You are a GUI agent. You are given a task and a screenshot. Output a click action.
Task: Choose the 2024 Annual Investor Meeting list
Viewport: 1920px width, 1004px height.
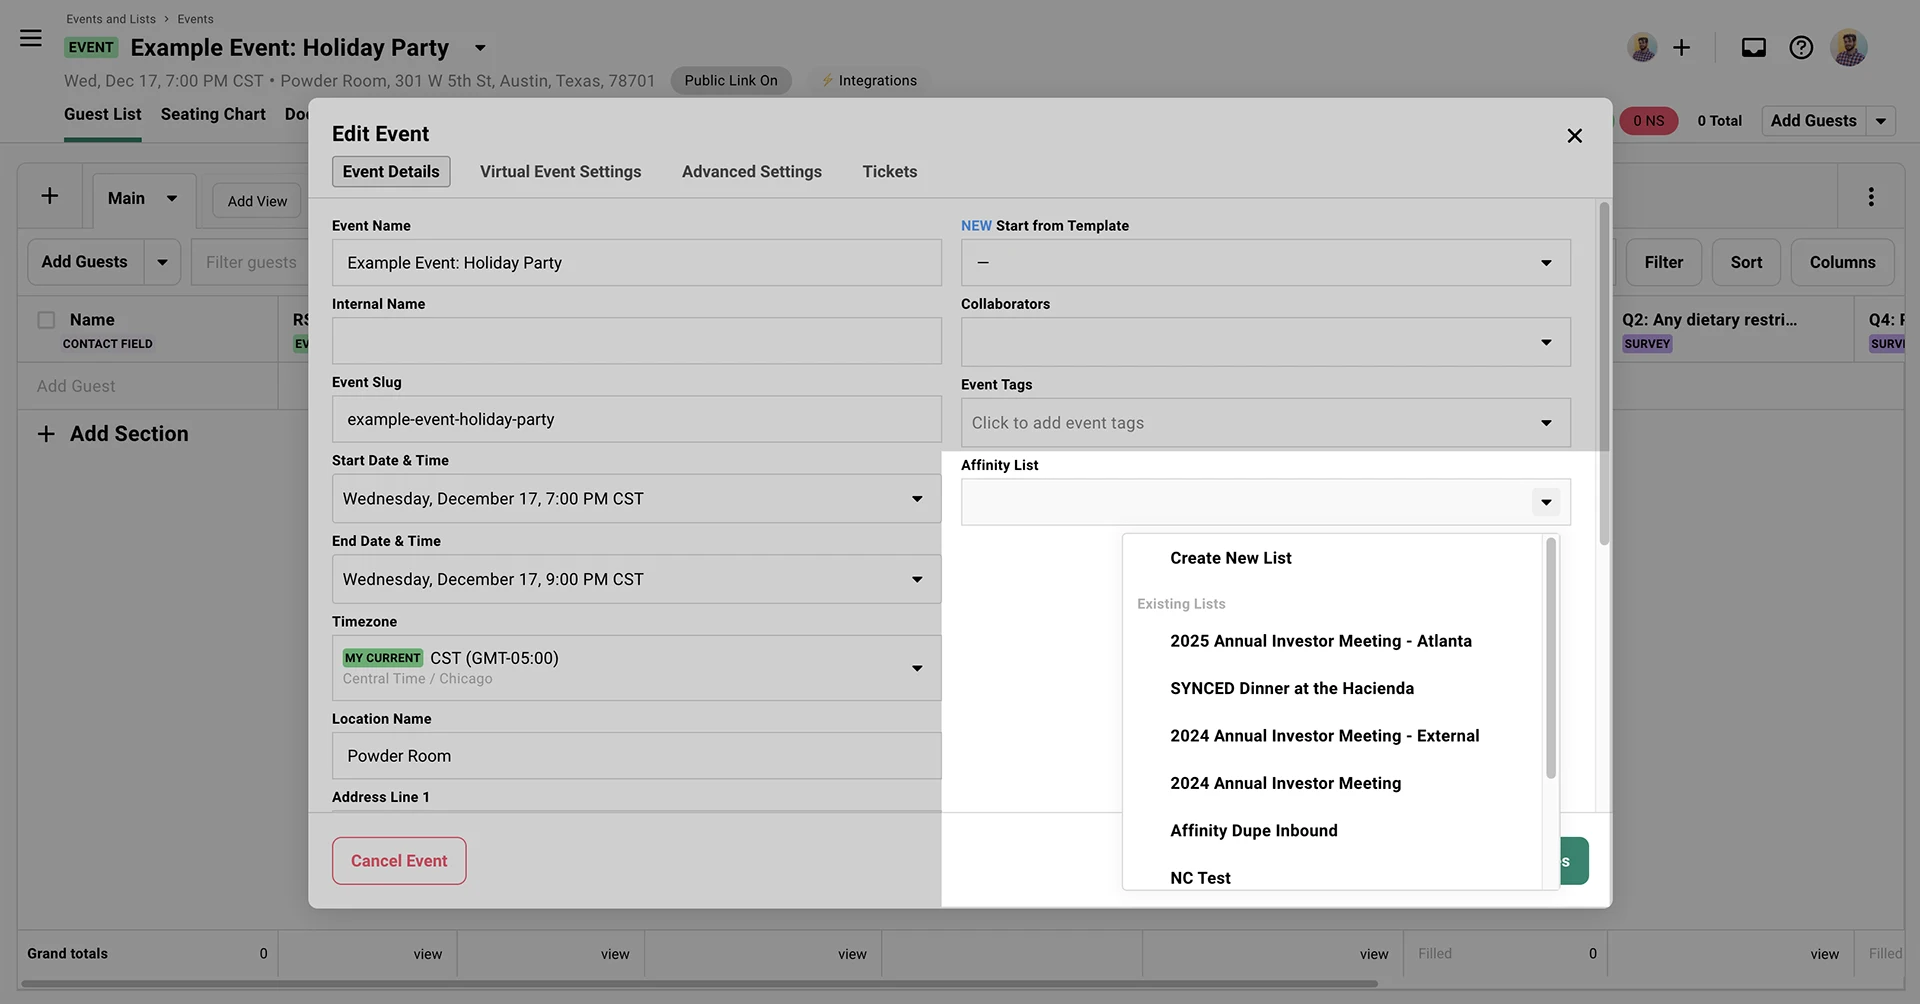[1285, 783]
